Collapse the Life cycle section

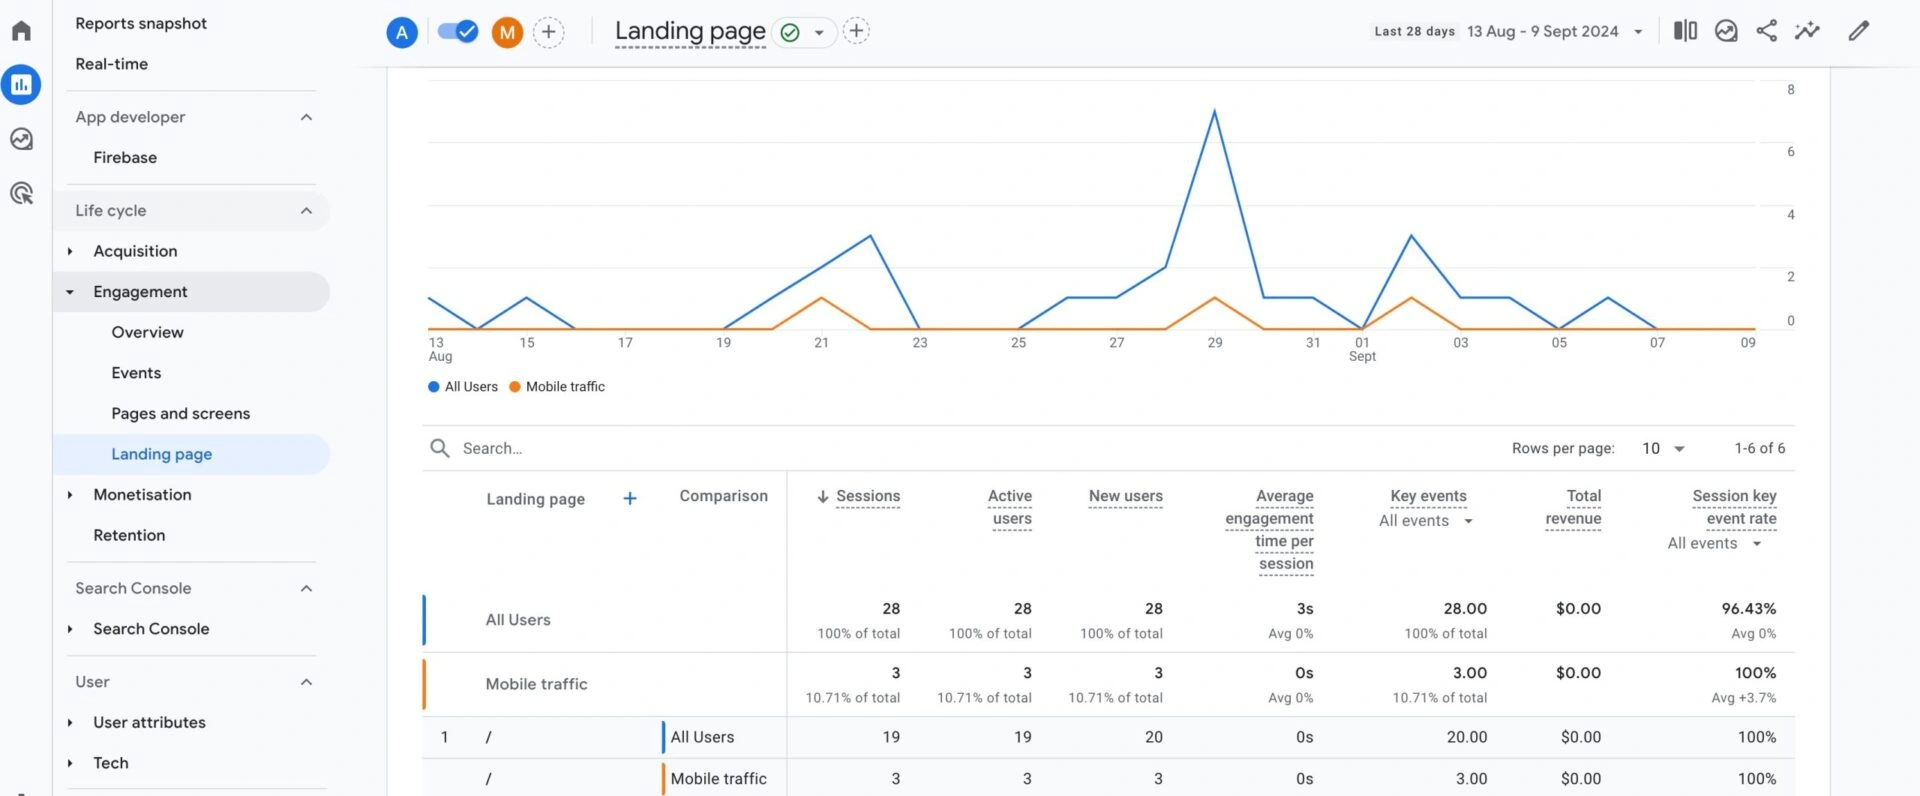306,211
